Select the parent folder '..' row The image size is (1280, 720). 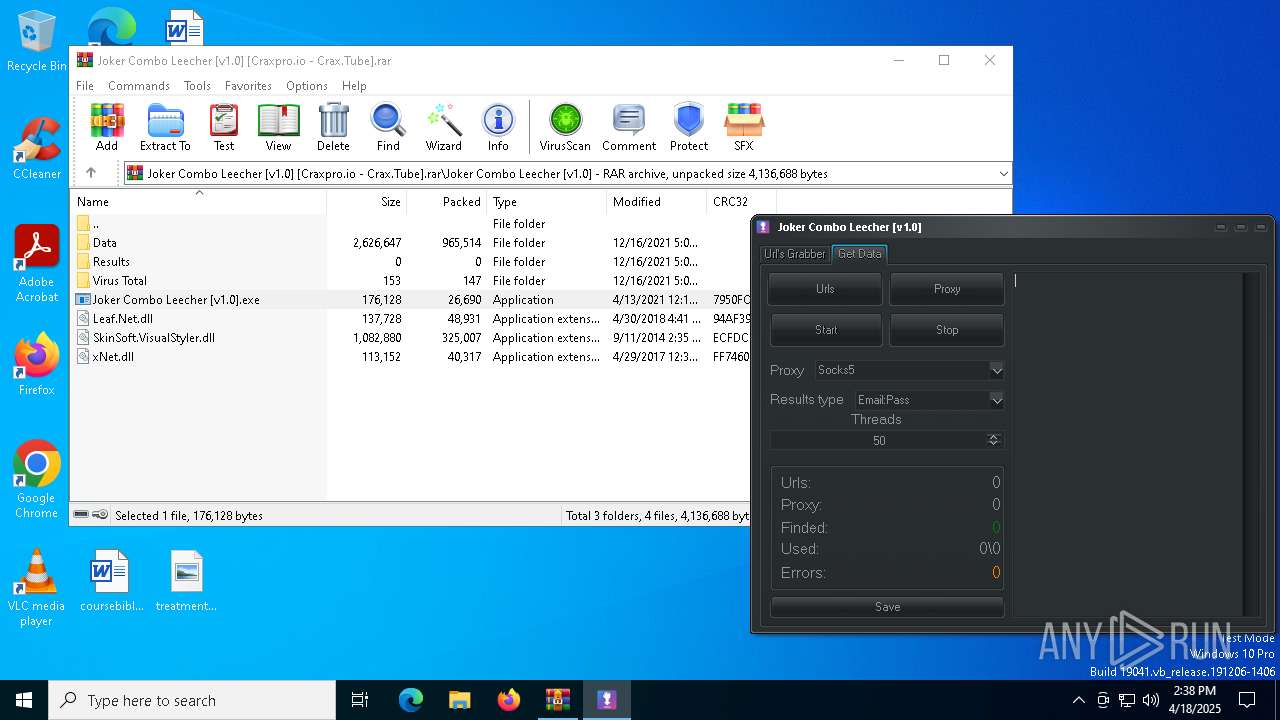(410, 224)
